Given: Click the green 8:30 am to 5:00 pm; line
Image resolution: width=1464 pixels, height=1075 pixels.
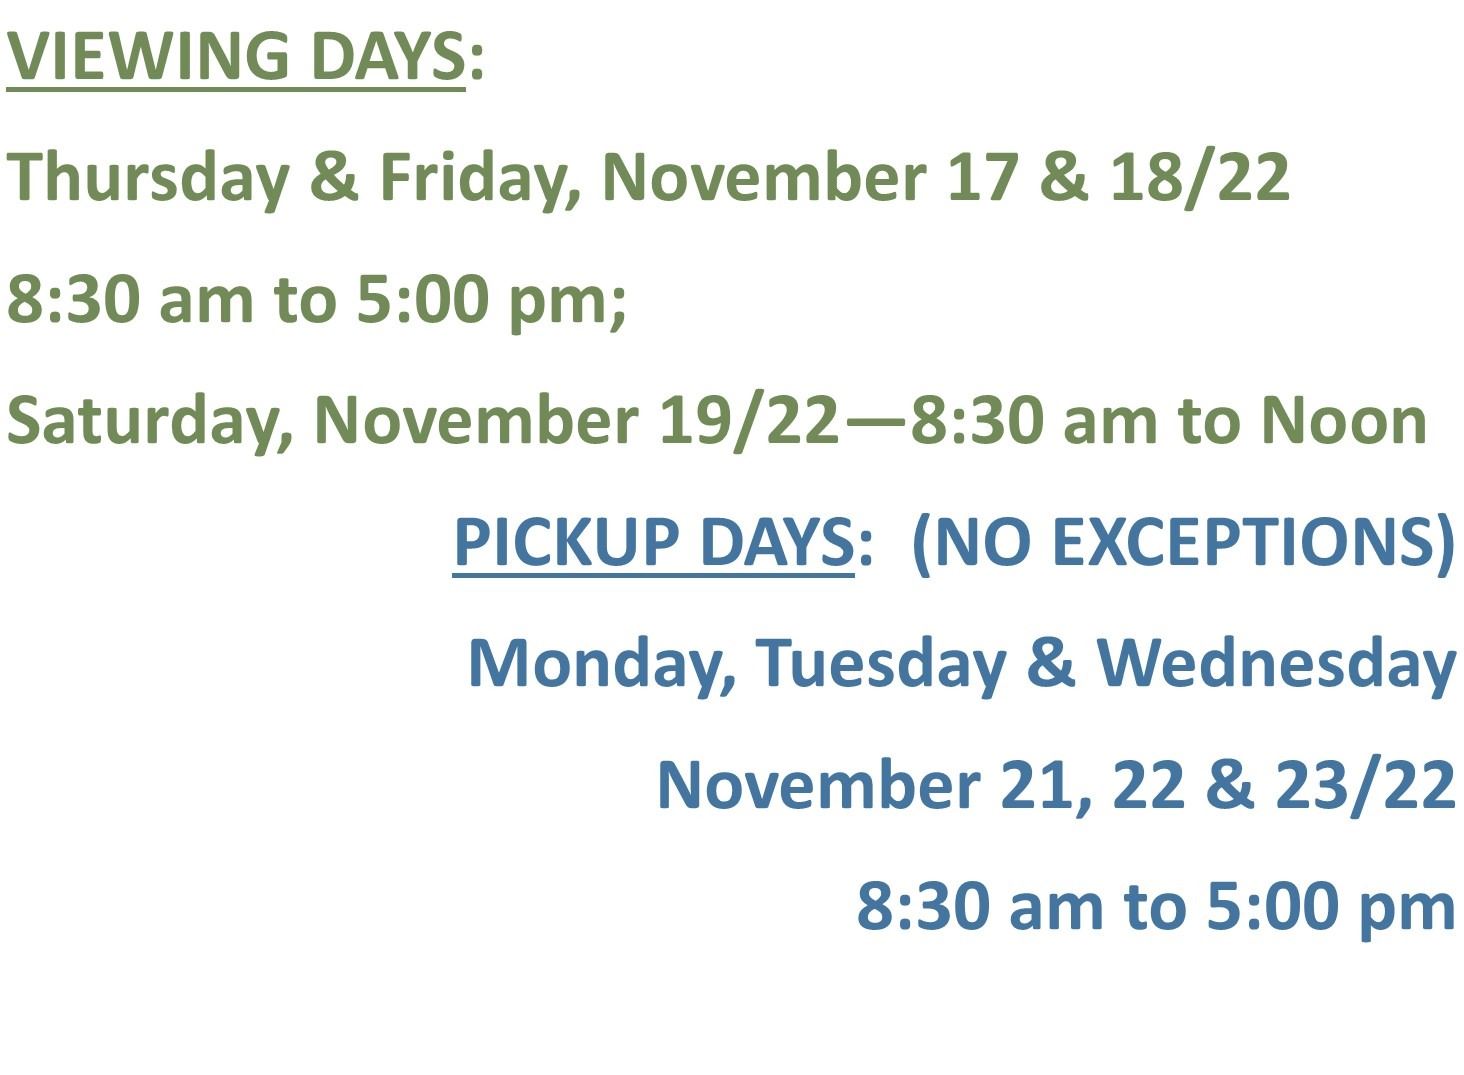Looking at the screenshot, I should 317,300.
